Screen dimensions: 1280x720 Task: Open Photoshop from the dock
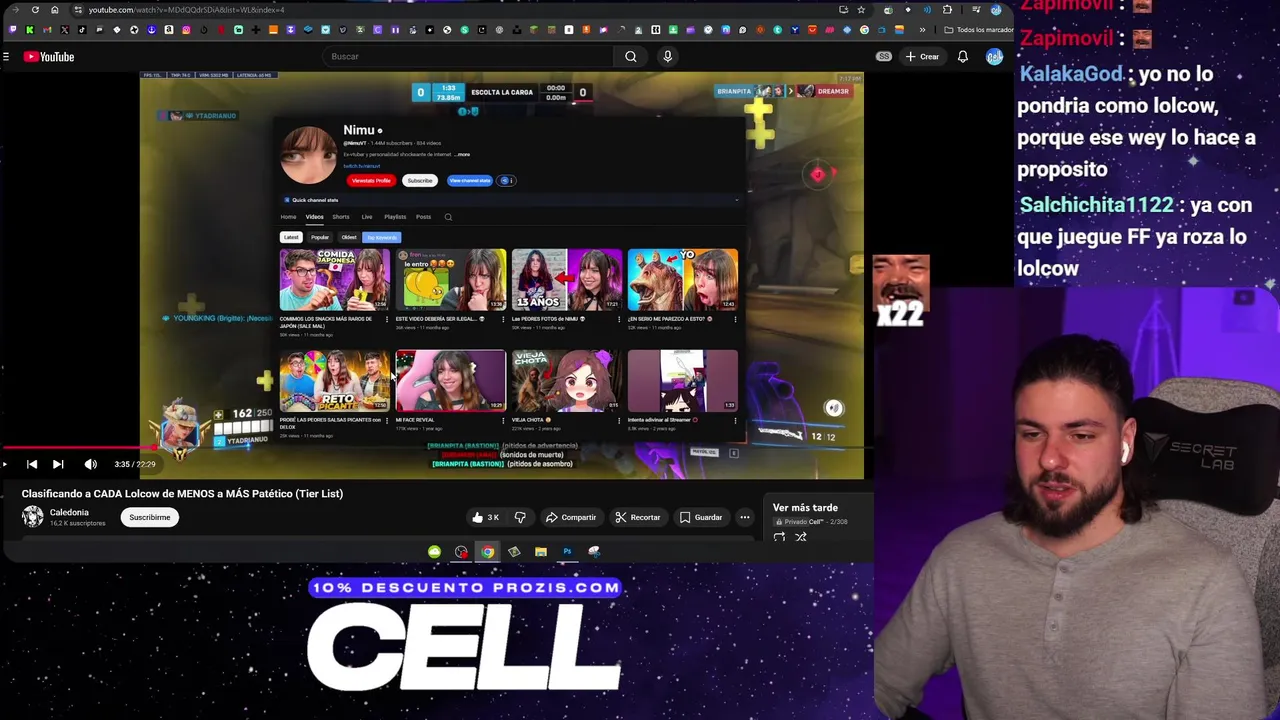tap(567, 551)
